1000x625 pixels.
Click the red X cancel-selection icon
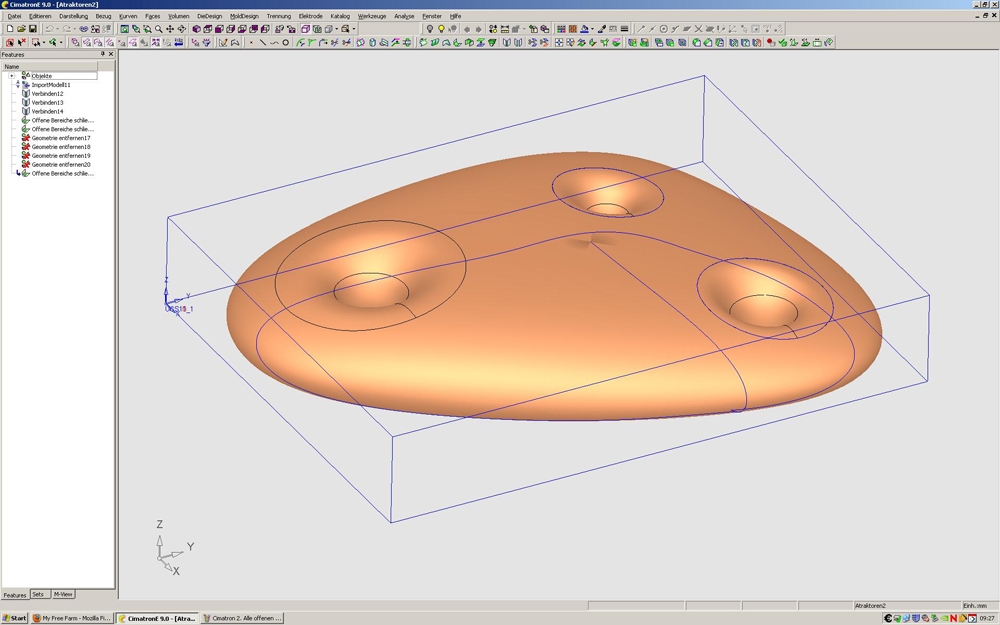(22, 42)
